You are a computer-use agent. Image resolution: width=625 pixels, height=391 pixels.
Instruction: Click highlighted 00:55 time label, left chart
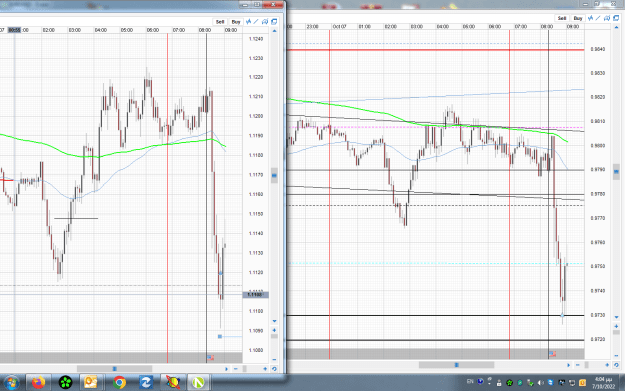pos(14,30)
